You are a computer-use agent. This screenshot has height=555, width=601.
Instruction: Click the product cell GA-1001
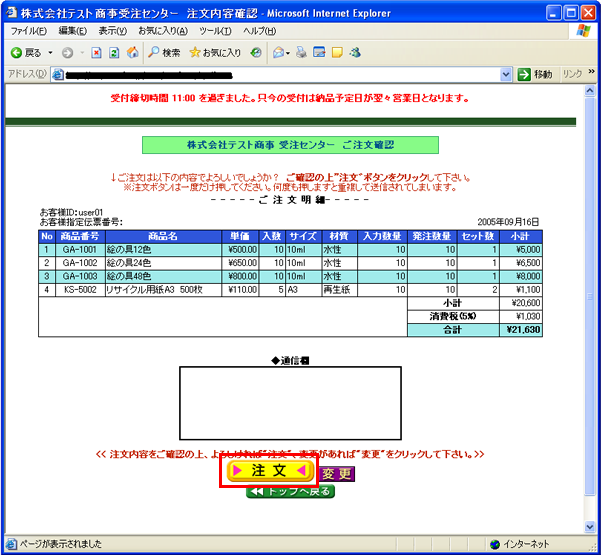80,250
